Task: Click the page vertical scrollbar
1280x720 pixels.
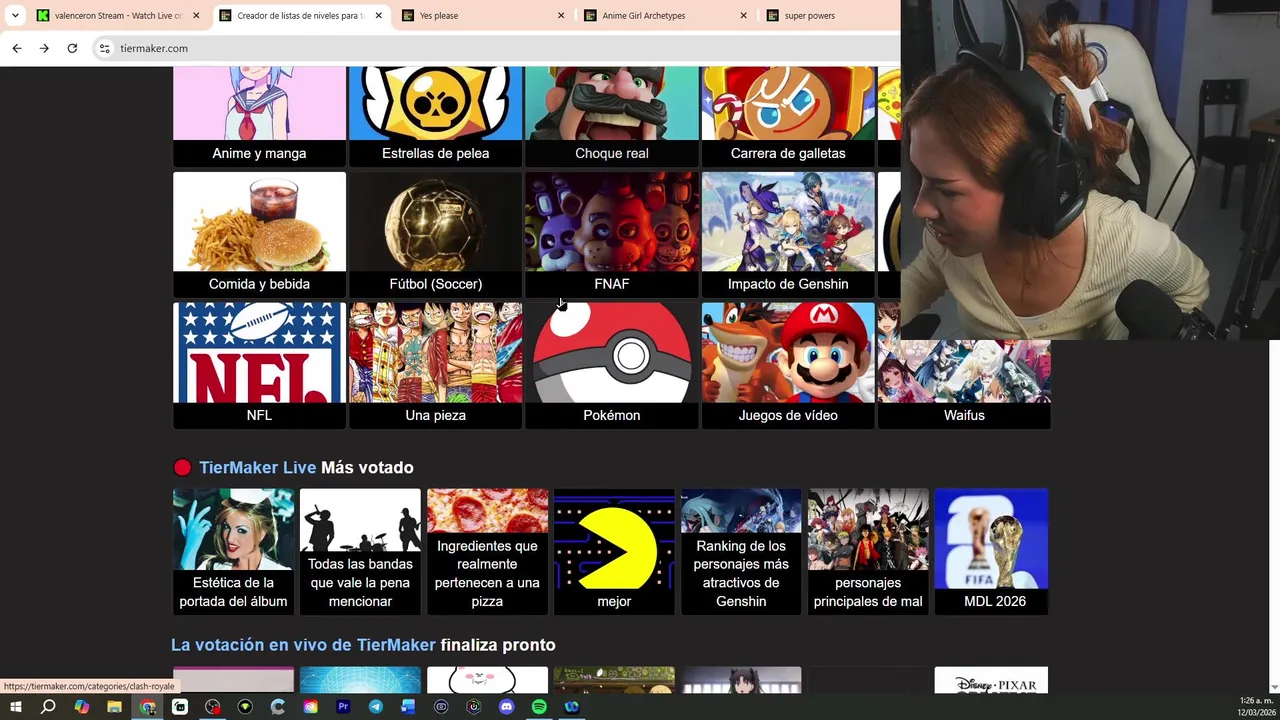Action: [x=1274, y=515]
